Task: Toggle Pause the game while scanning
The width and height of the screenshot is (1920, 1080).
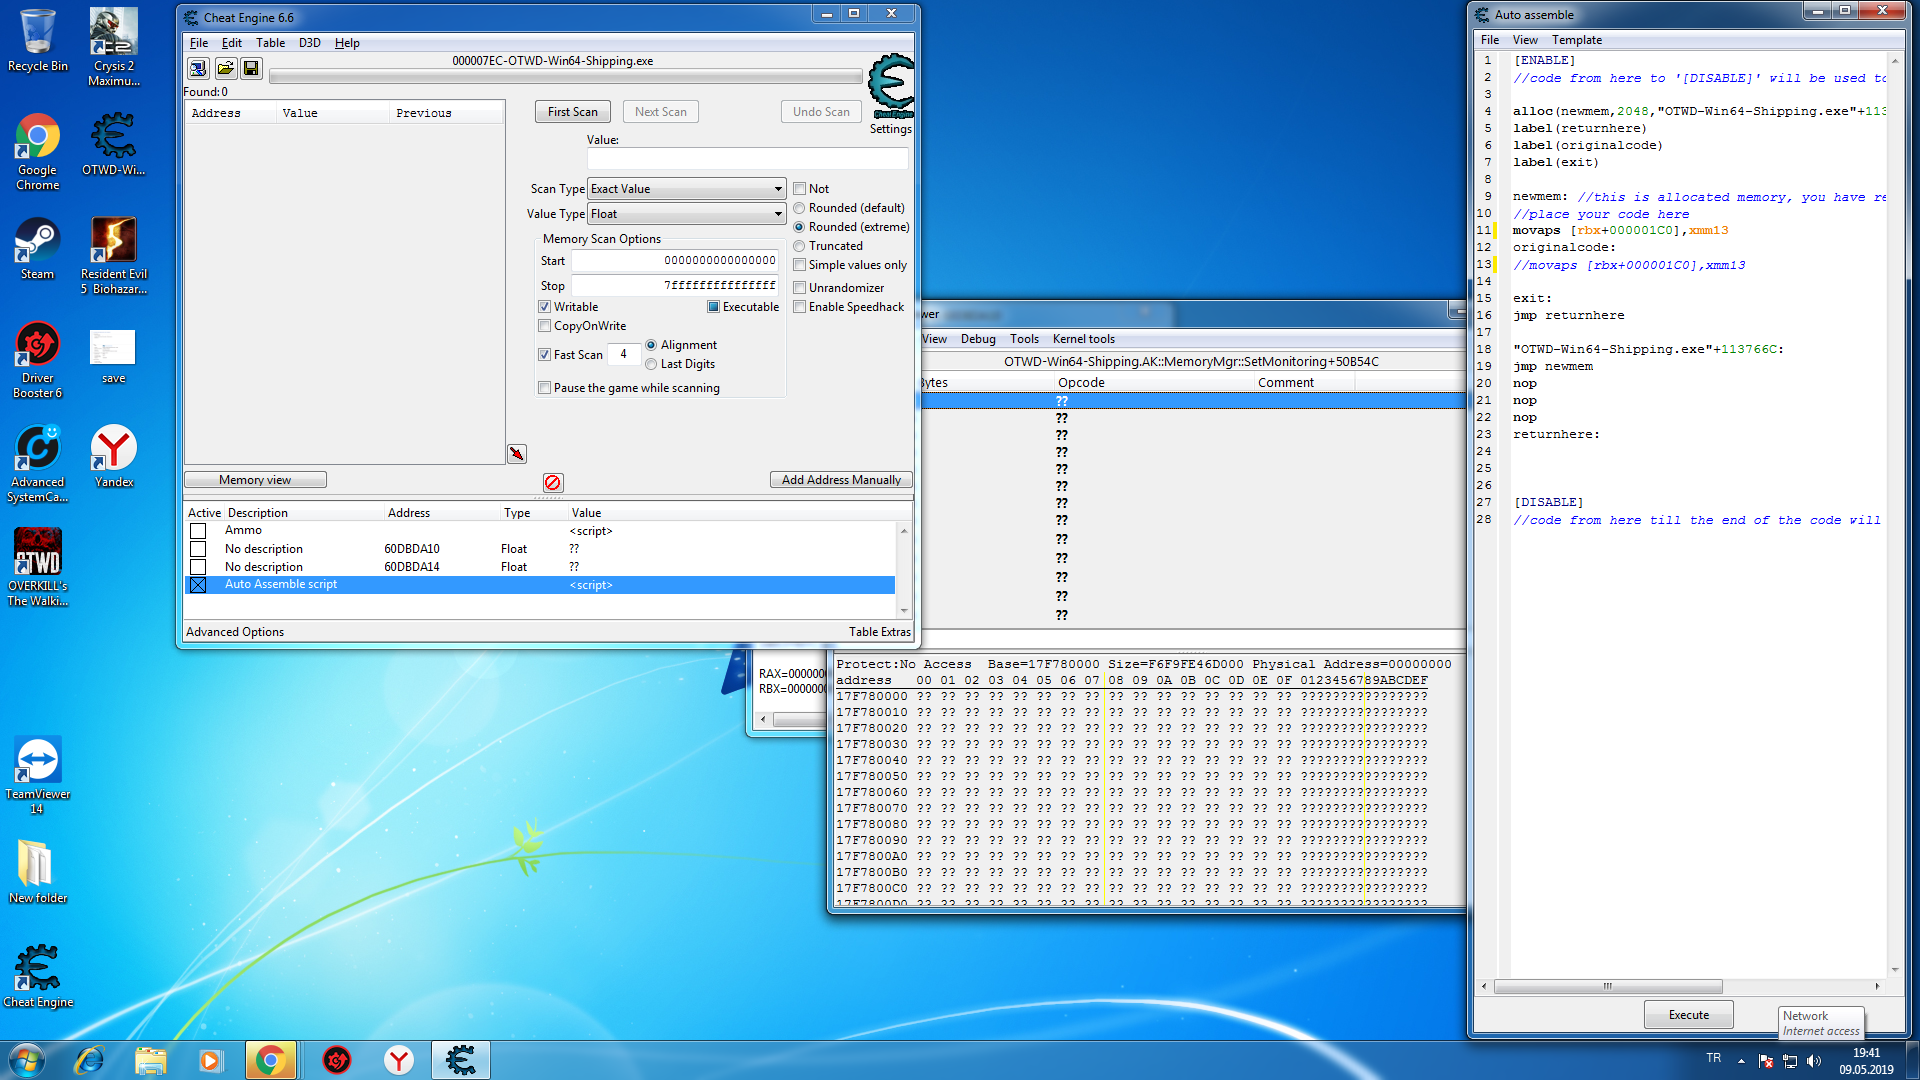Action: pyautogui.click(x=545, y=388)
